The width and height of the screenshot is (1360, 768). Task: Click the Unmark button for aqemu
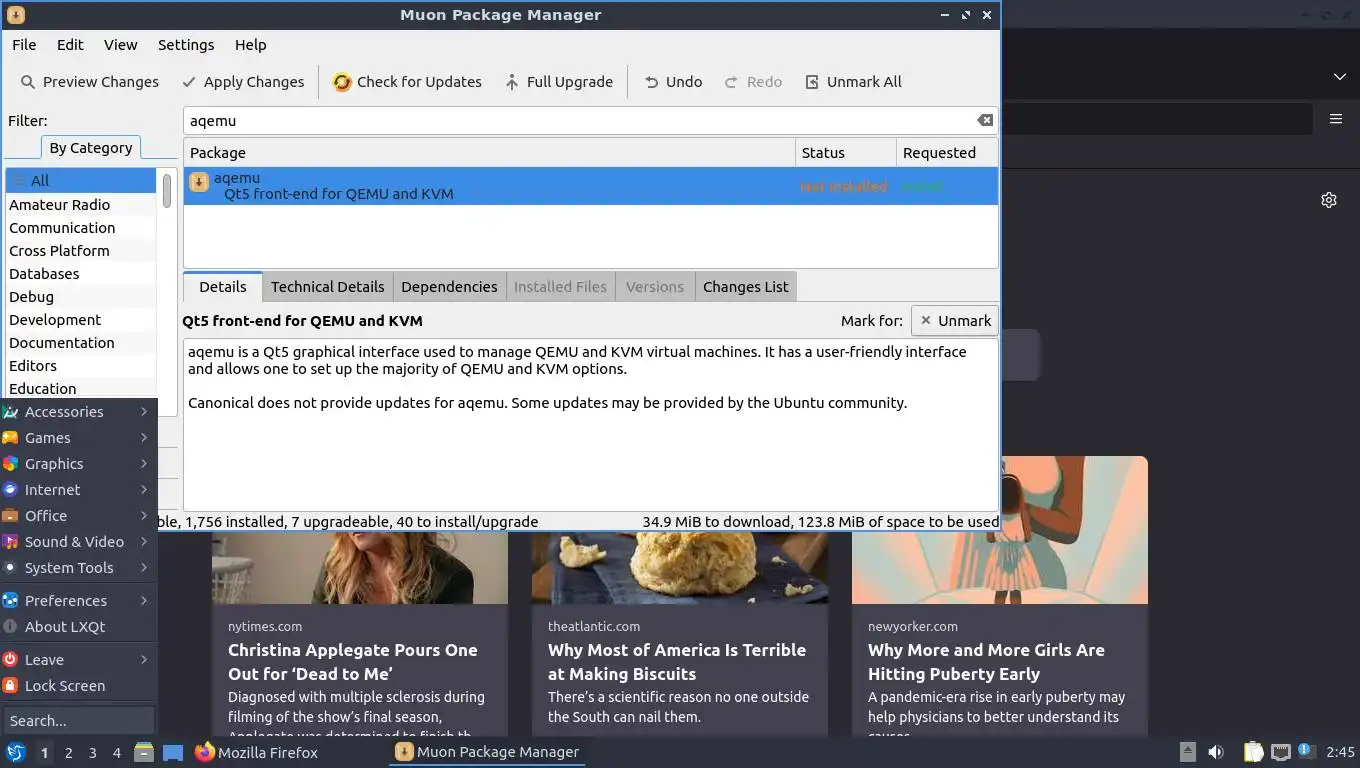[954, 321]
